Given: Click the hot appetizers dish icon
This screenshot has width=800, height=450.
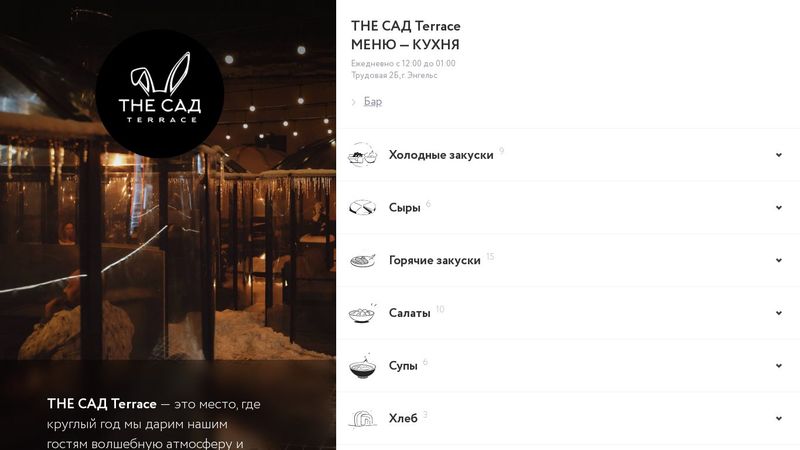Looking at the screenshot, I should [363, 260].
